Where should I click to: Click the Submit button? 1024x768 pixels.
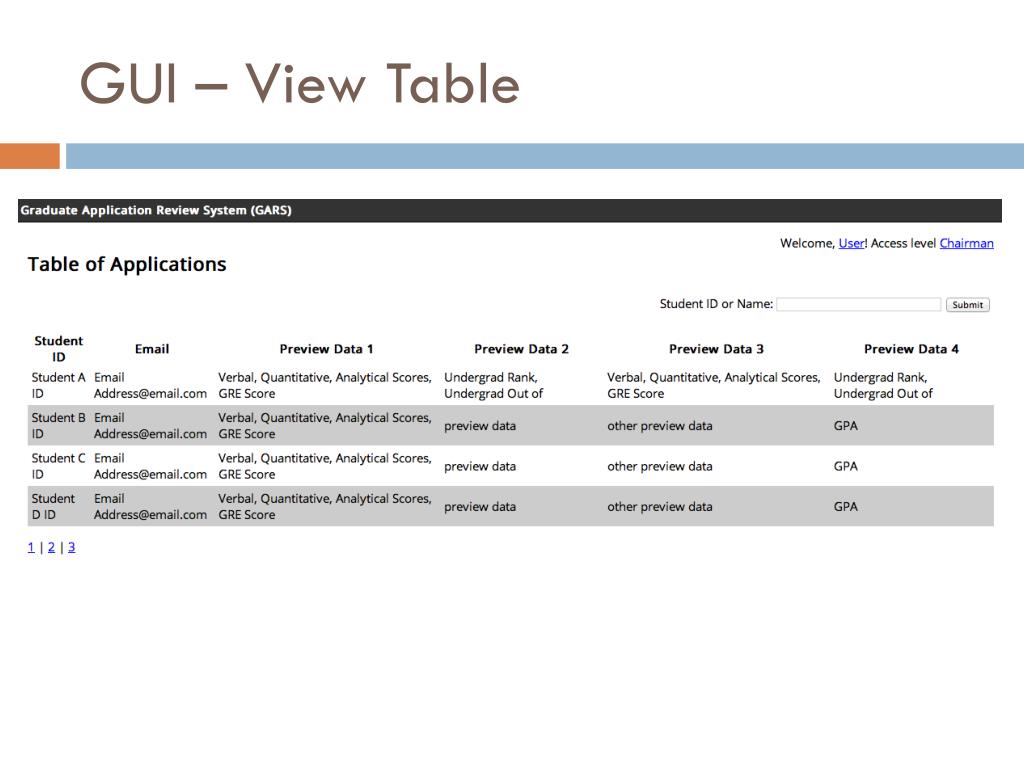pyautogui.click(x=967, y=304)
